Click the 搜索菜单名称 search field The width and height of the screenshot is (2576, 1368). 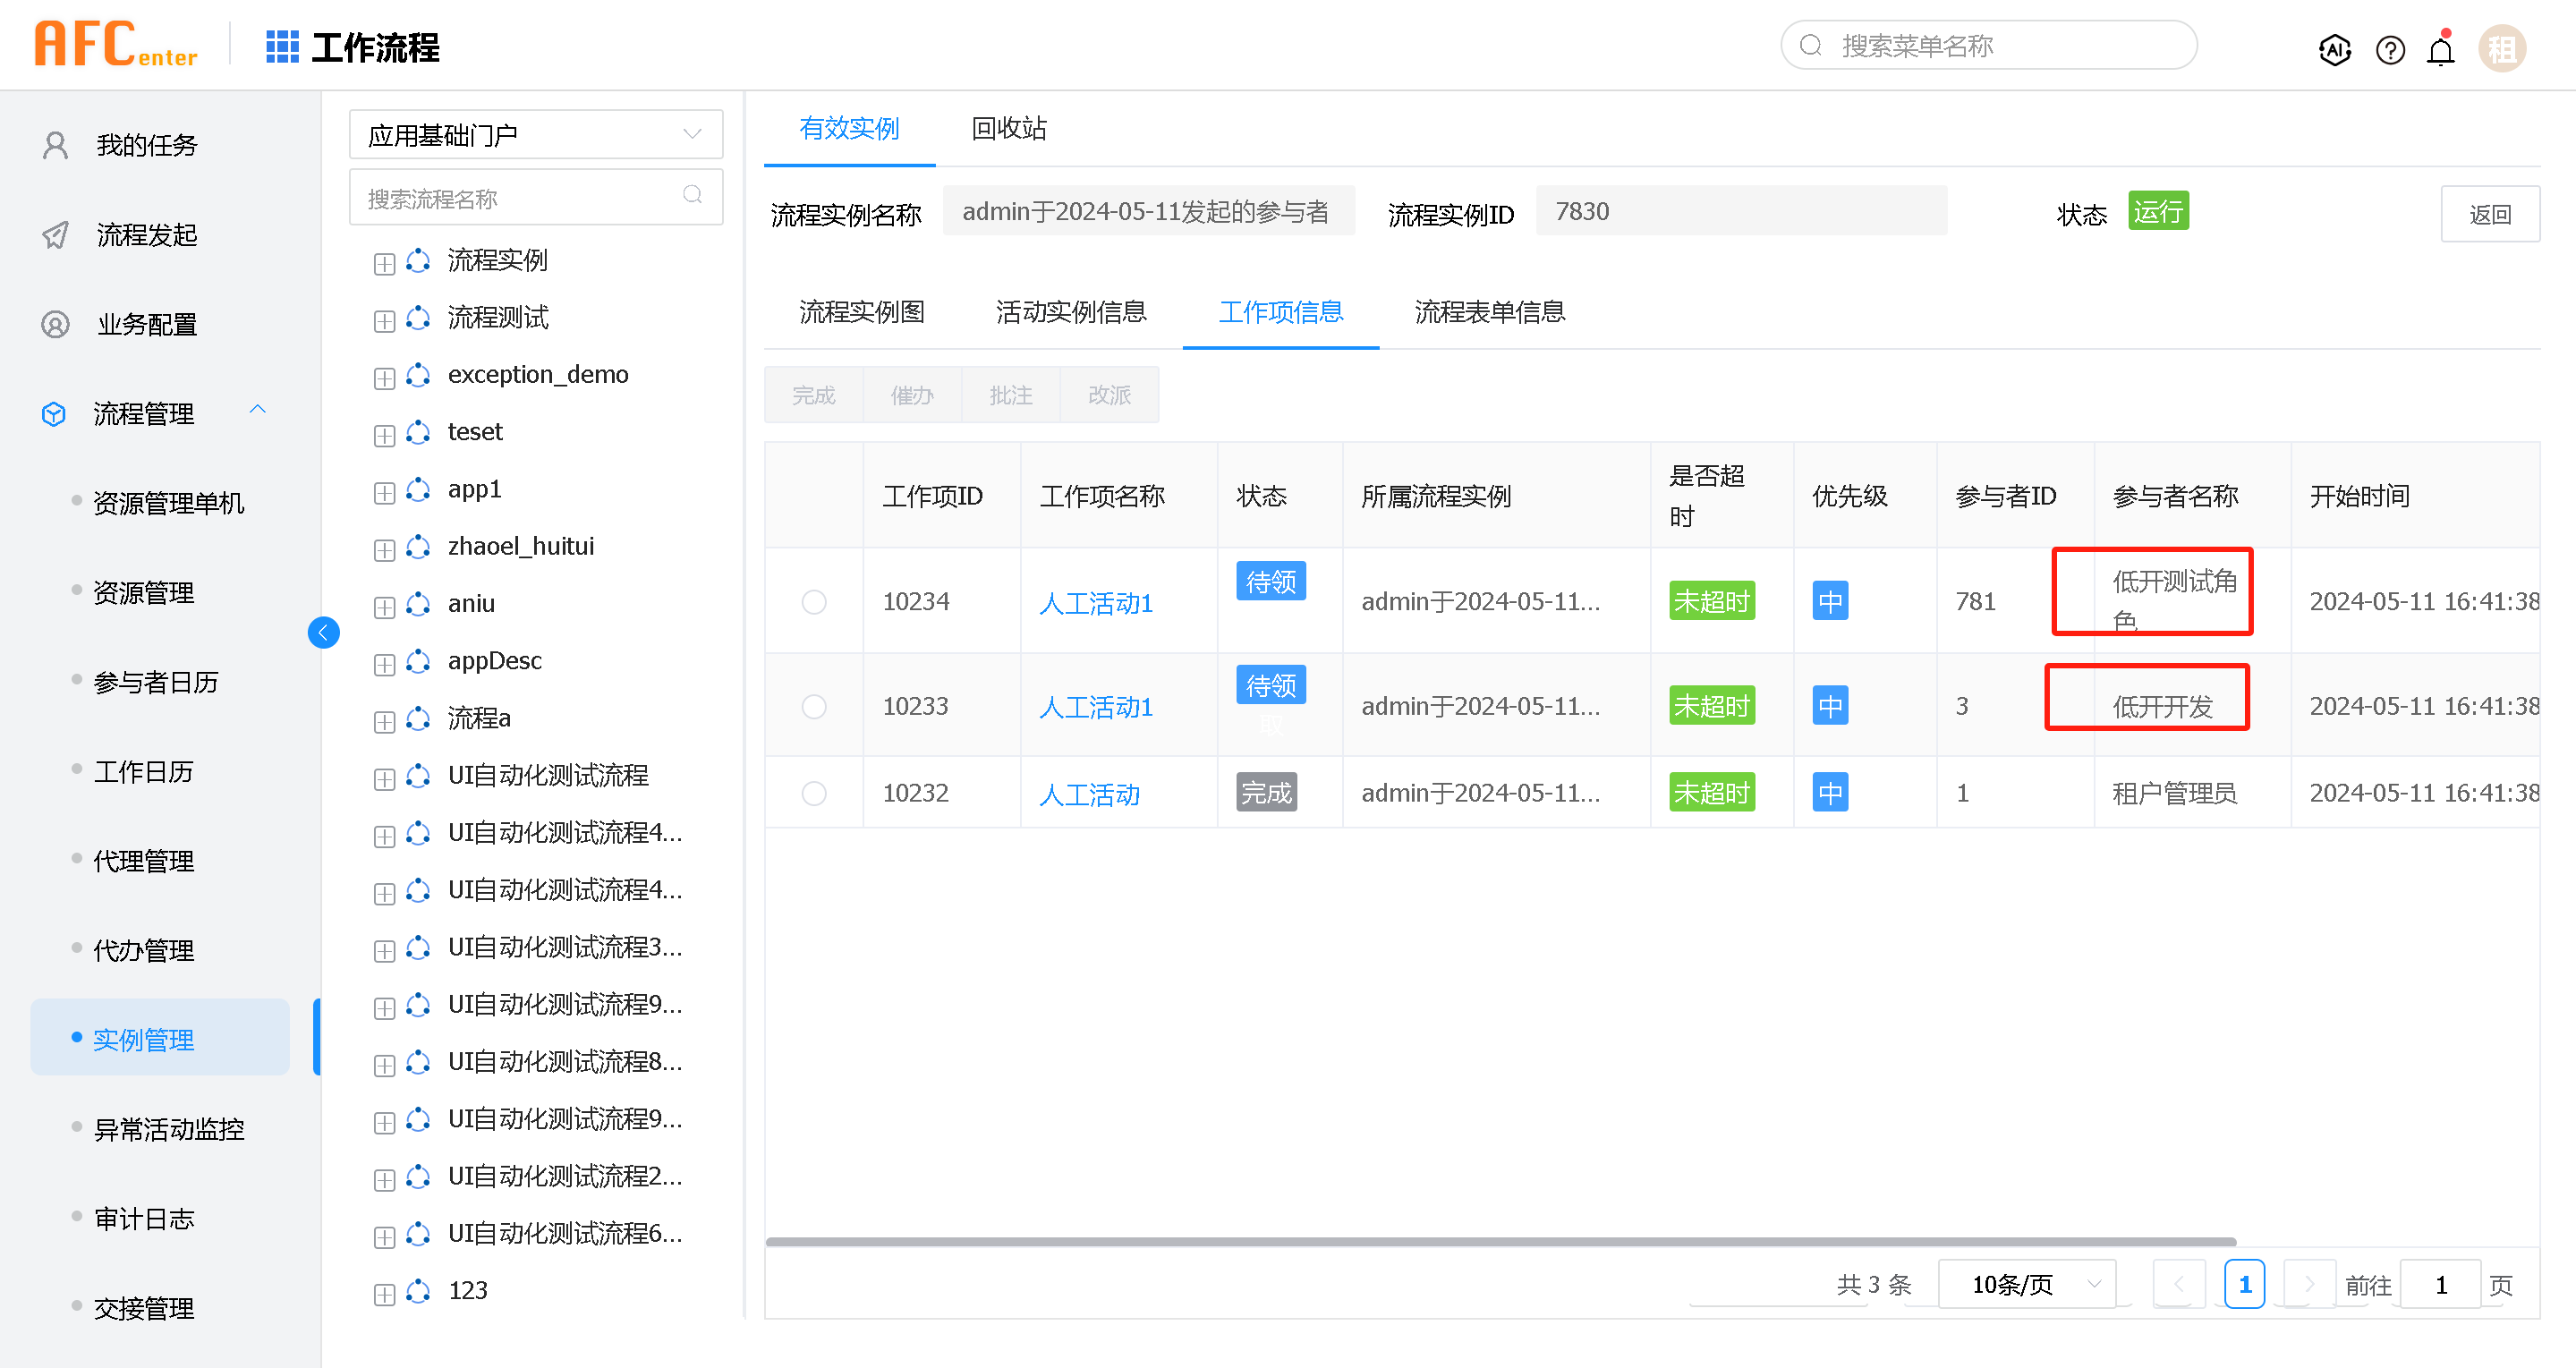click(1990, 46)
